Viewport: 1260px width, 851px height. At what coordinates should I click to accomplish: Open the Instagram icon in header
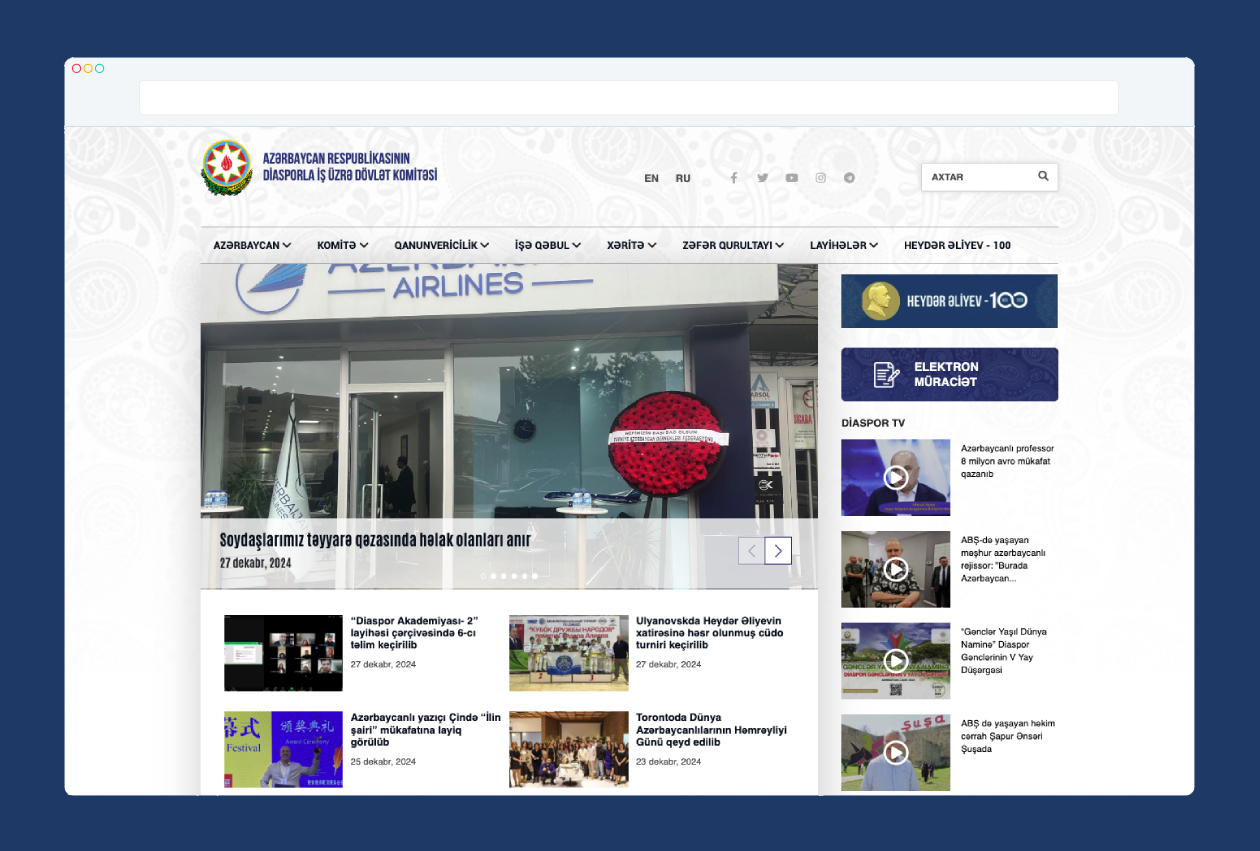(x=820, y=178)
